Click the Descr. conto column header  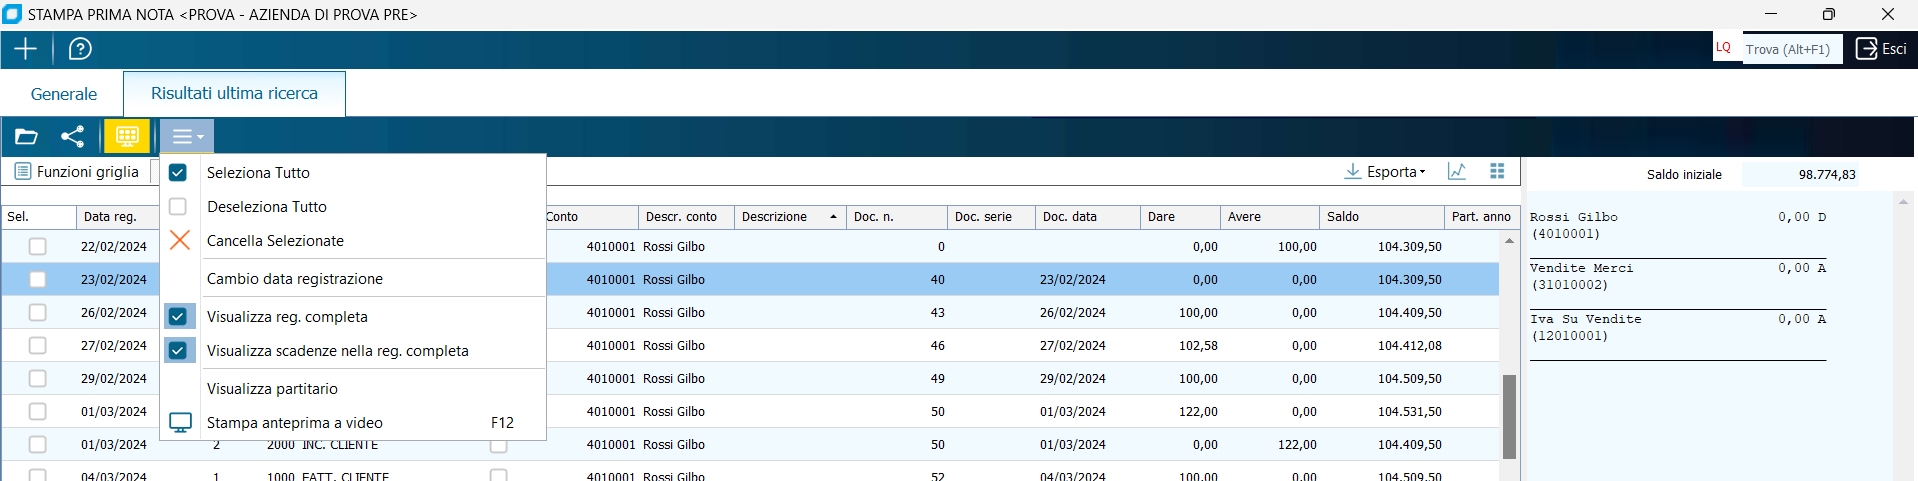pos(686,216)
